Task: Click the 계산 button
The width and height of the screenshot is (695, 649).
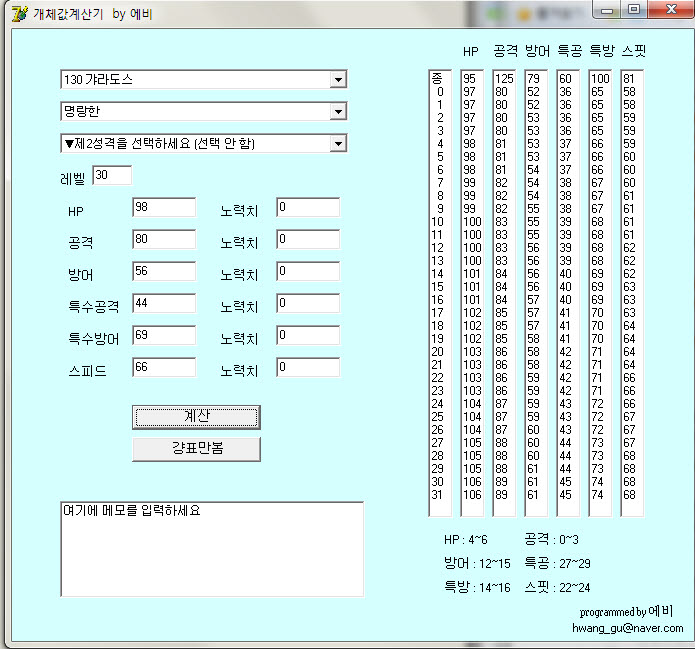Action: (196, 417)
